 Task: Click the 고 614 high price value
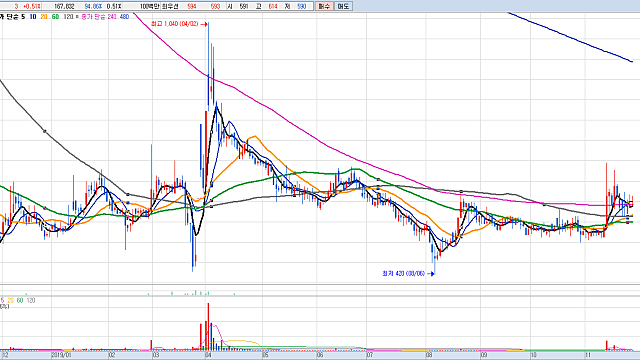tap(273, 6)
